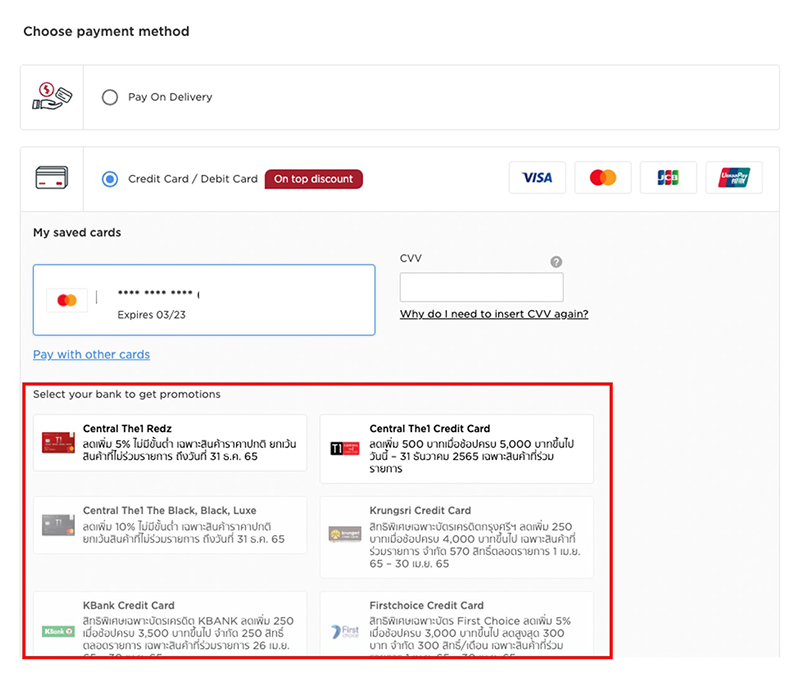This screenshot has height=681, width=800.
Task: Click the UnionPay logo
Action: point(734,178)
